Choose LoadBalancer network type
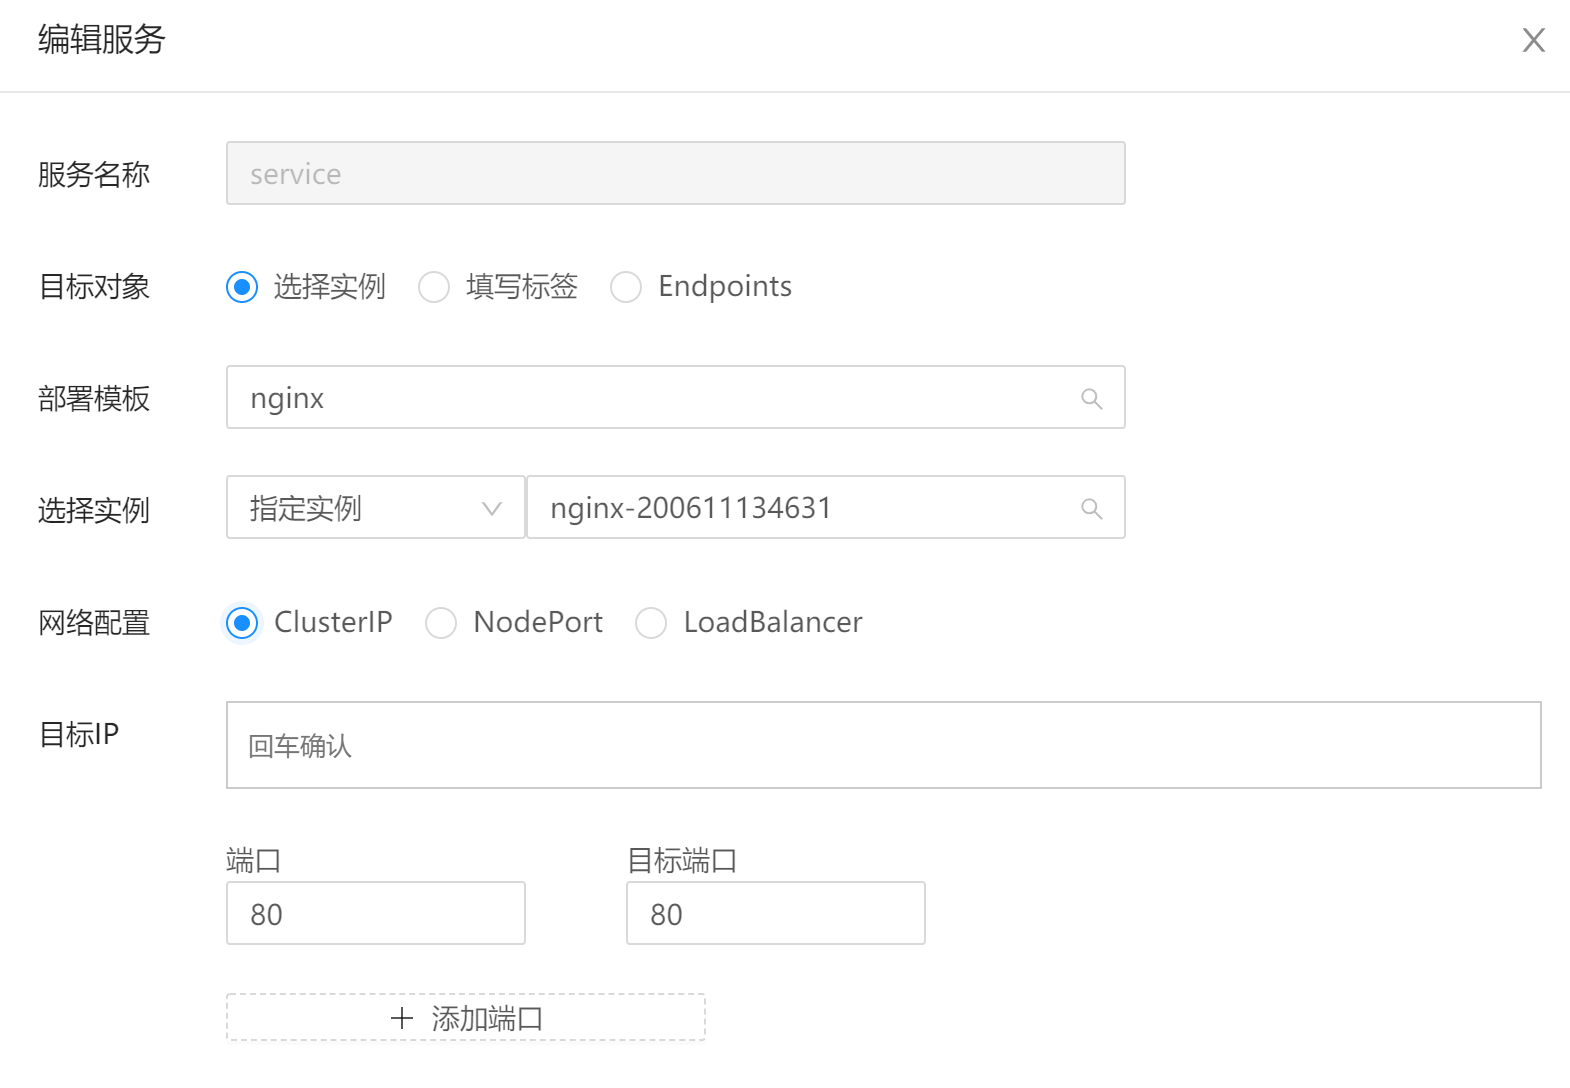1570x1088 pixels. pos(651,623)
